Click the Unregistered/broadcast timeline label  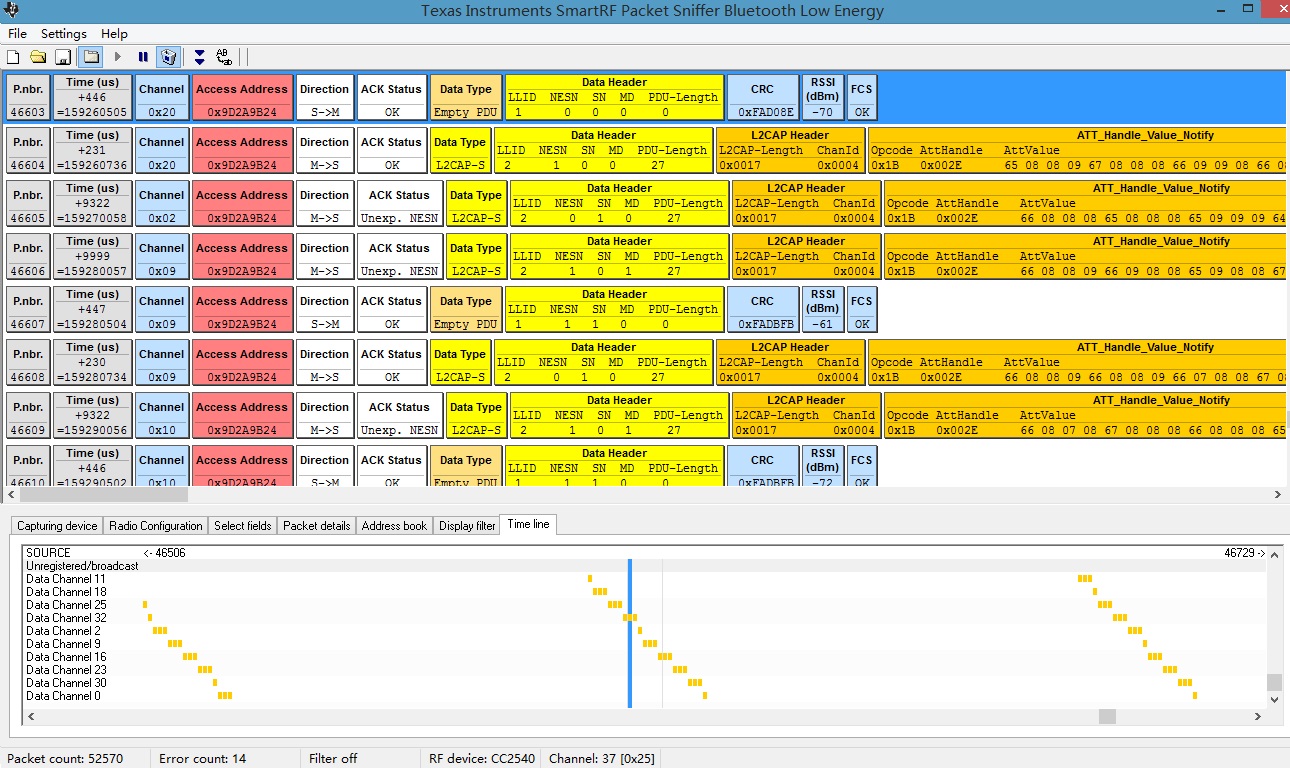pos(82,566)
